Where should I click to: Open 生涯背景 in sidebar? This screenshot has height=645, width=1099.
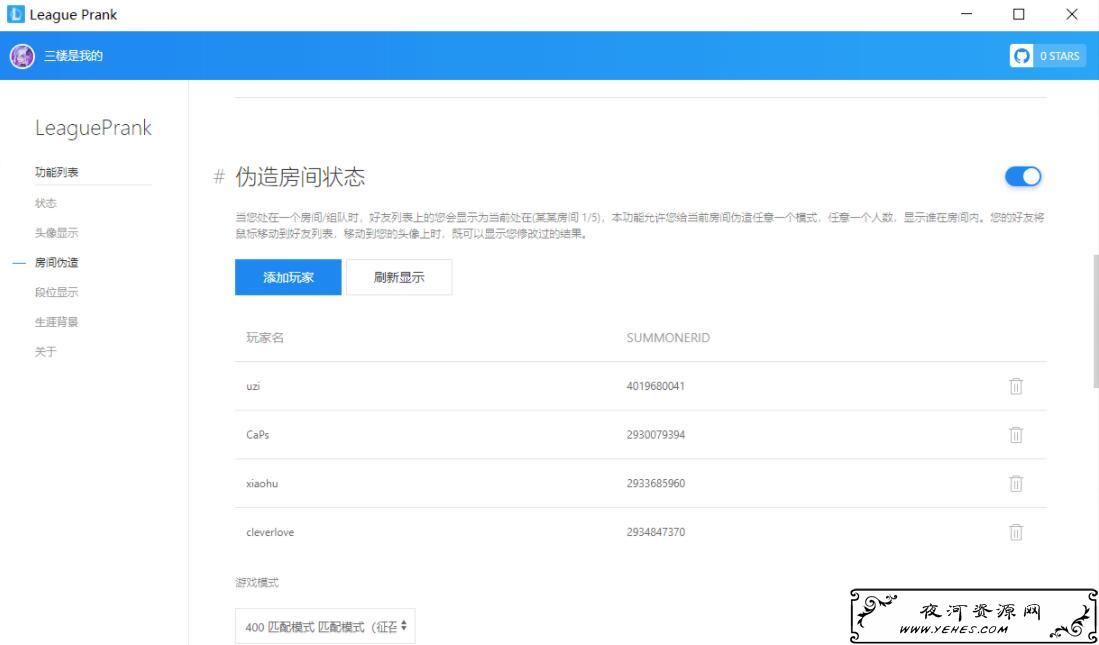(x=57, y=322)
